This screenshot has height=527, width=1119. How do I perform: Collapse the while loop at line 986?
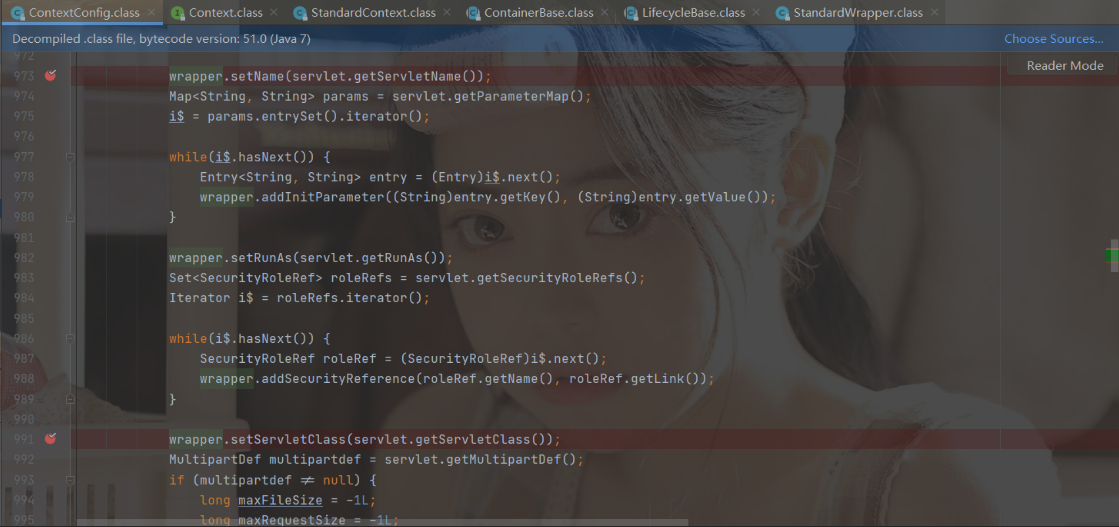[70, 338]
